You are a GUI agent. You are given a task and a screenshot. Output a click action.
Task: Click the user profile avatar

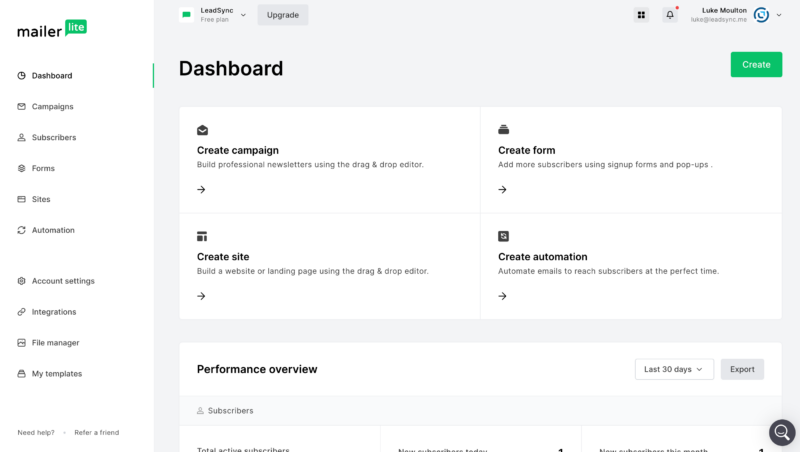761,15
